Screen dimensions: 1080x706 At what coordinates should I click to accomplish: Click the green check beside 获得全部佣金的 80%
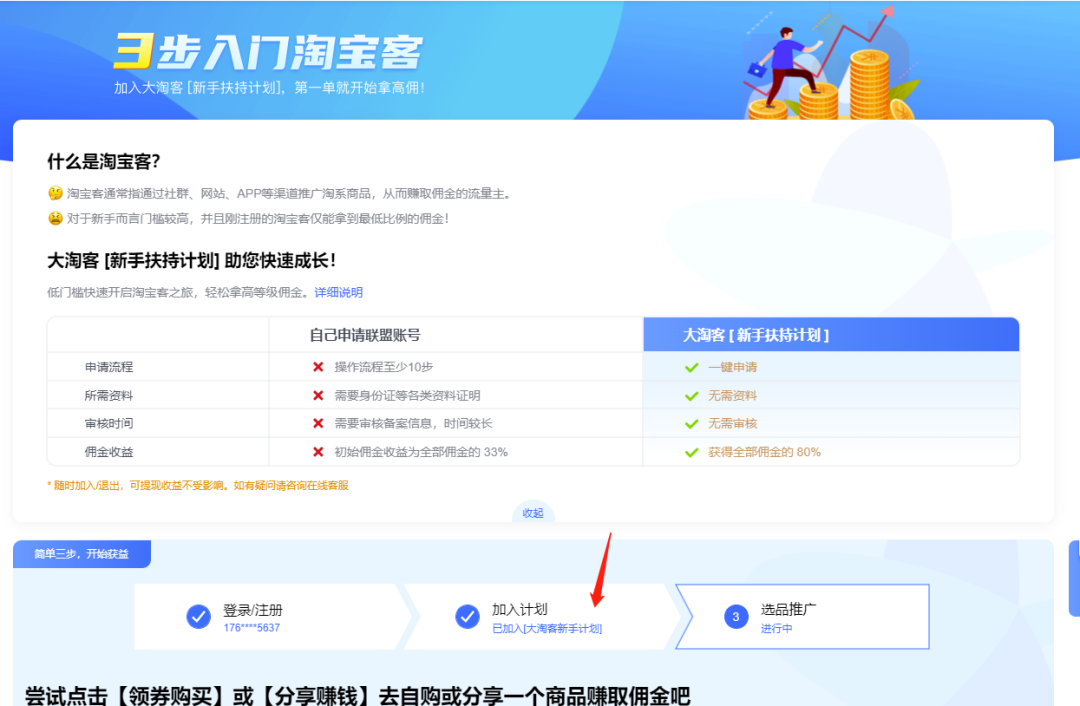tap(692, 453)
